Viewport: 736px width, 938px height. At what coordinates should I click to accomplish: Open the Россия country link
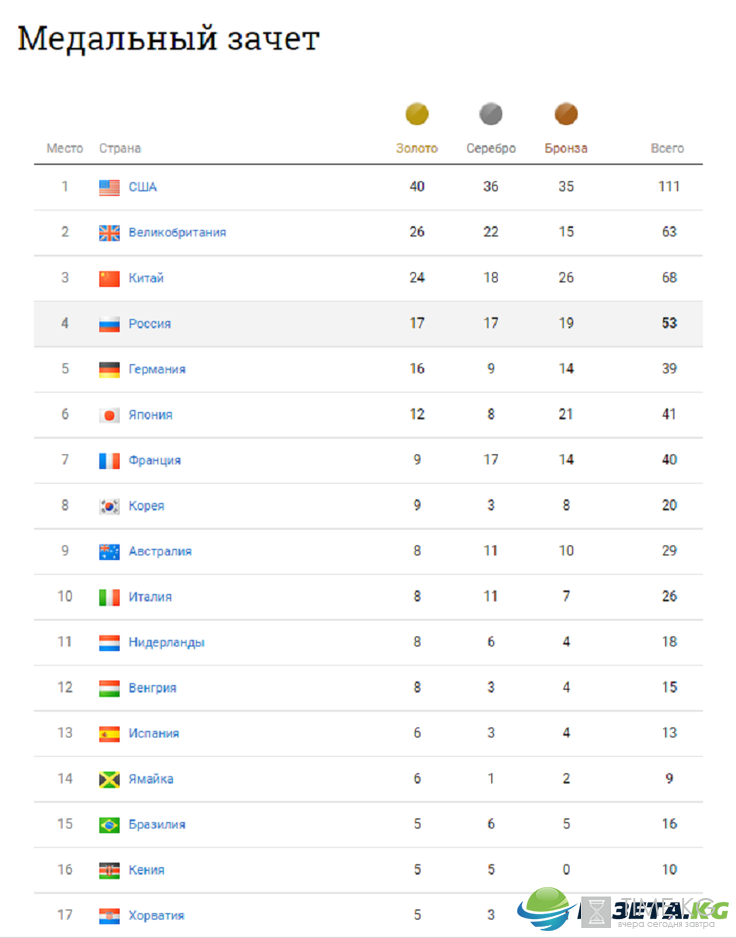(x=150, y=324)
